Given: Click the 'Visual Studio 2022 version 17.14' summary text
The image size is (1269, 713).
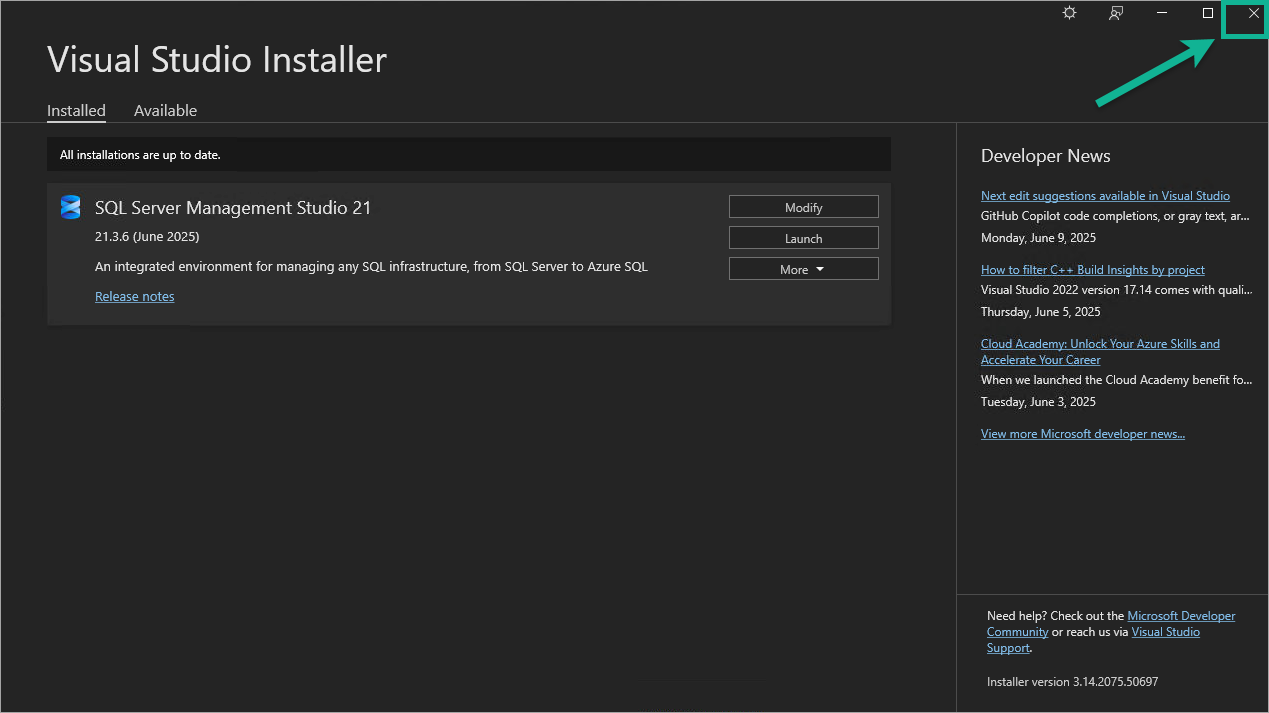Looking at the screenshot, I should 1116,290.
